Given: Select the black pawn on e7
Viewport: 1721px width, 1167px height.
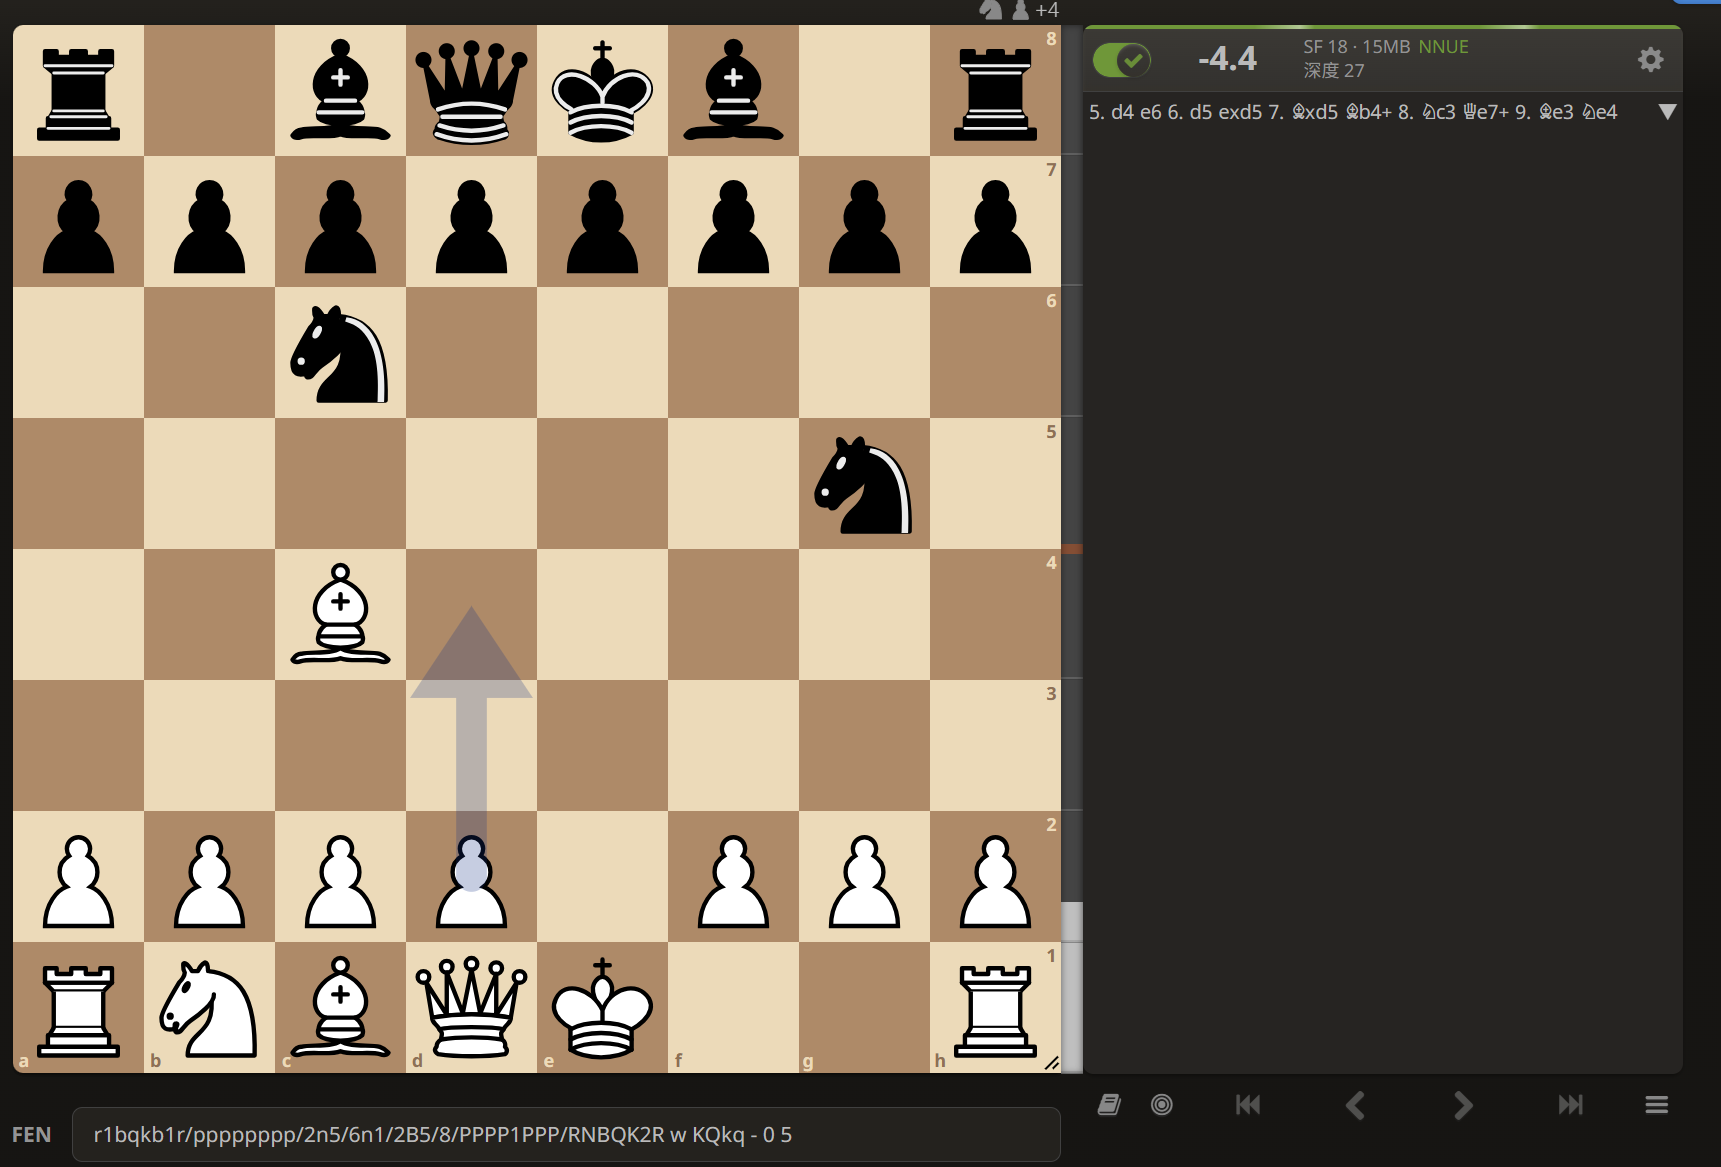Looking at the screenshot, I should [602, 222].
